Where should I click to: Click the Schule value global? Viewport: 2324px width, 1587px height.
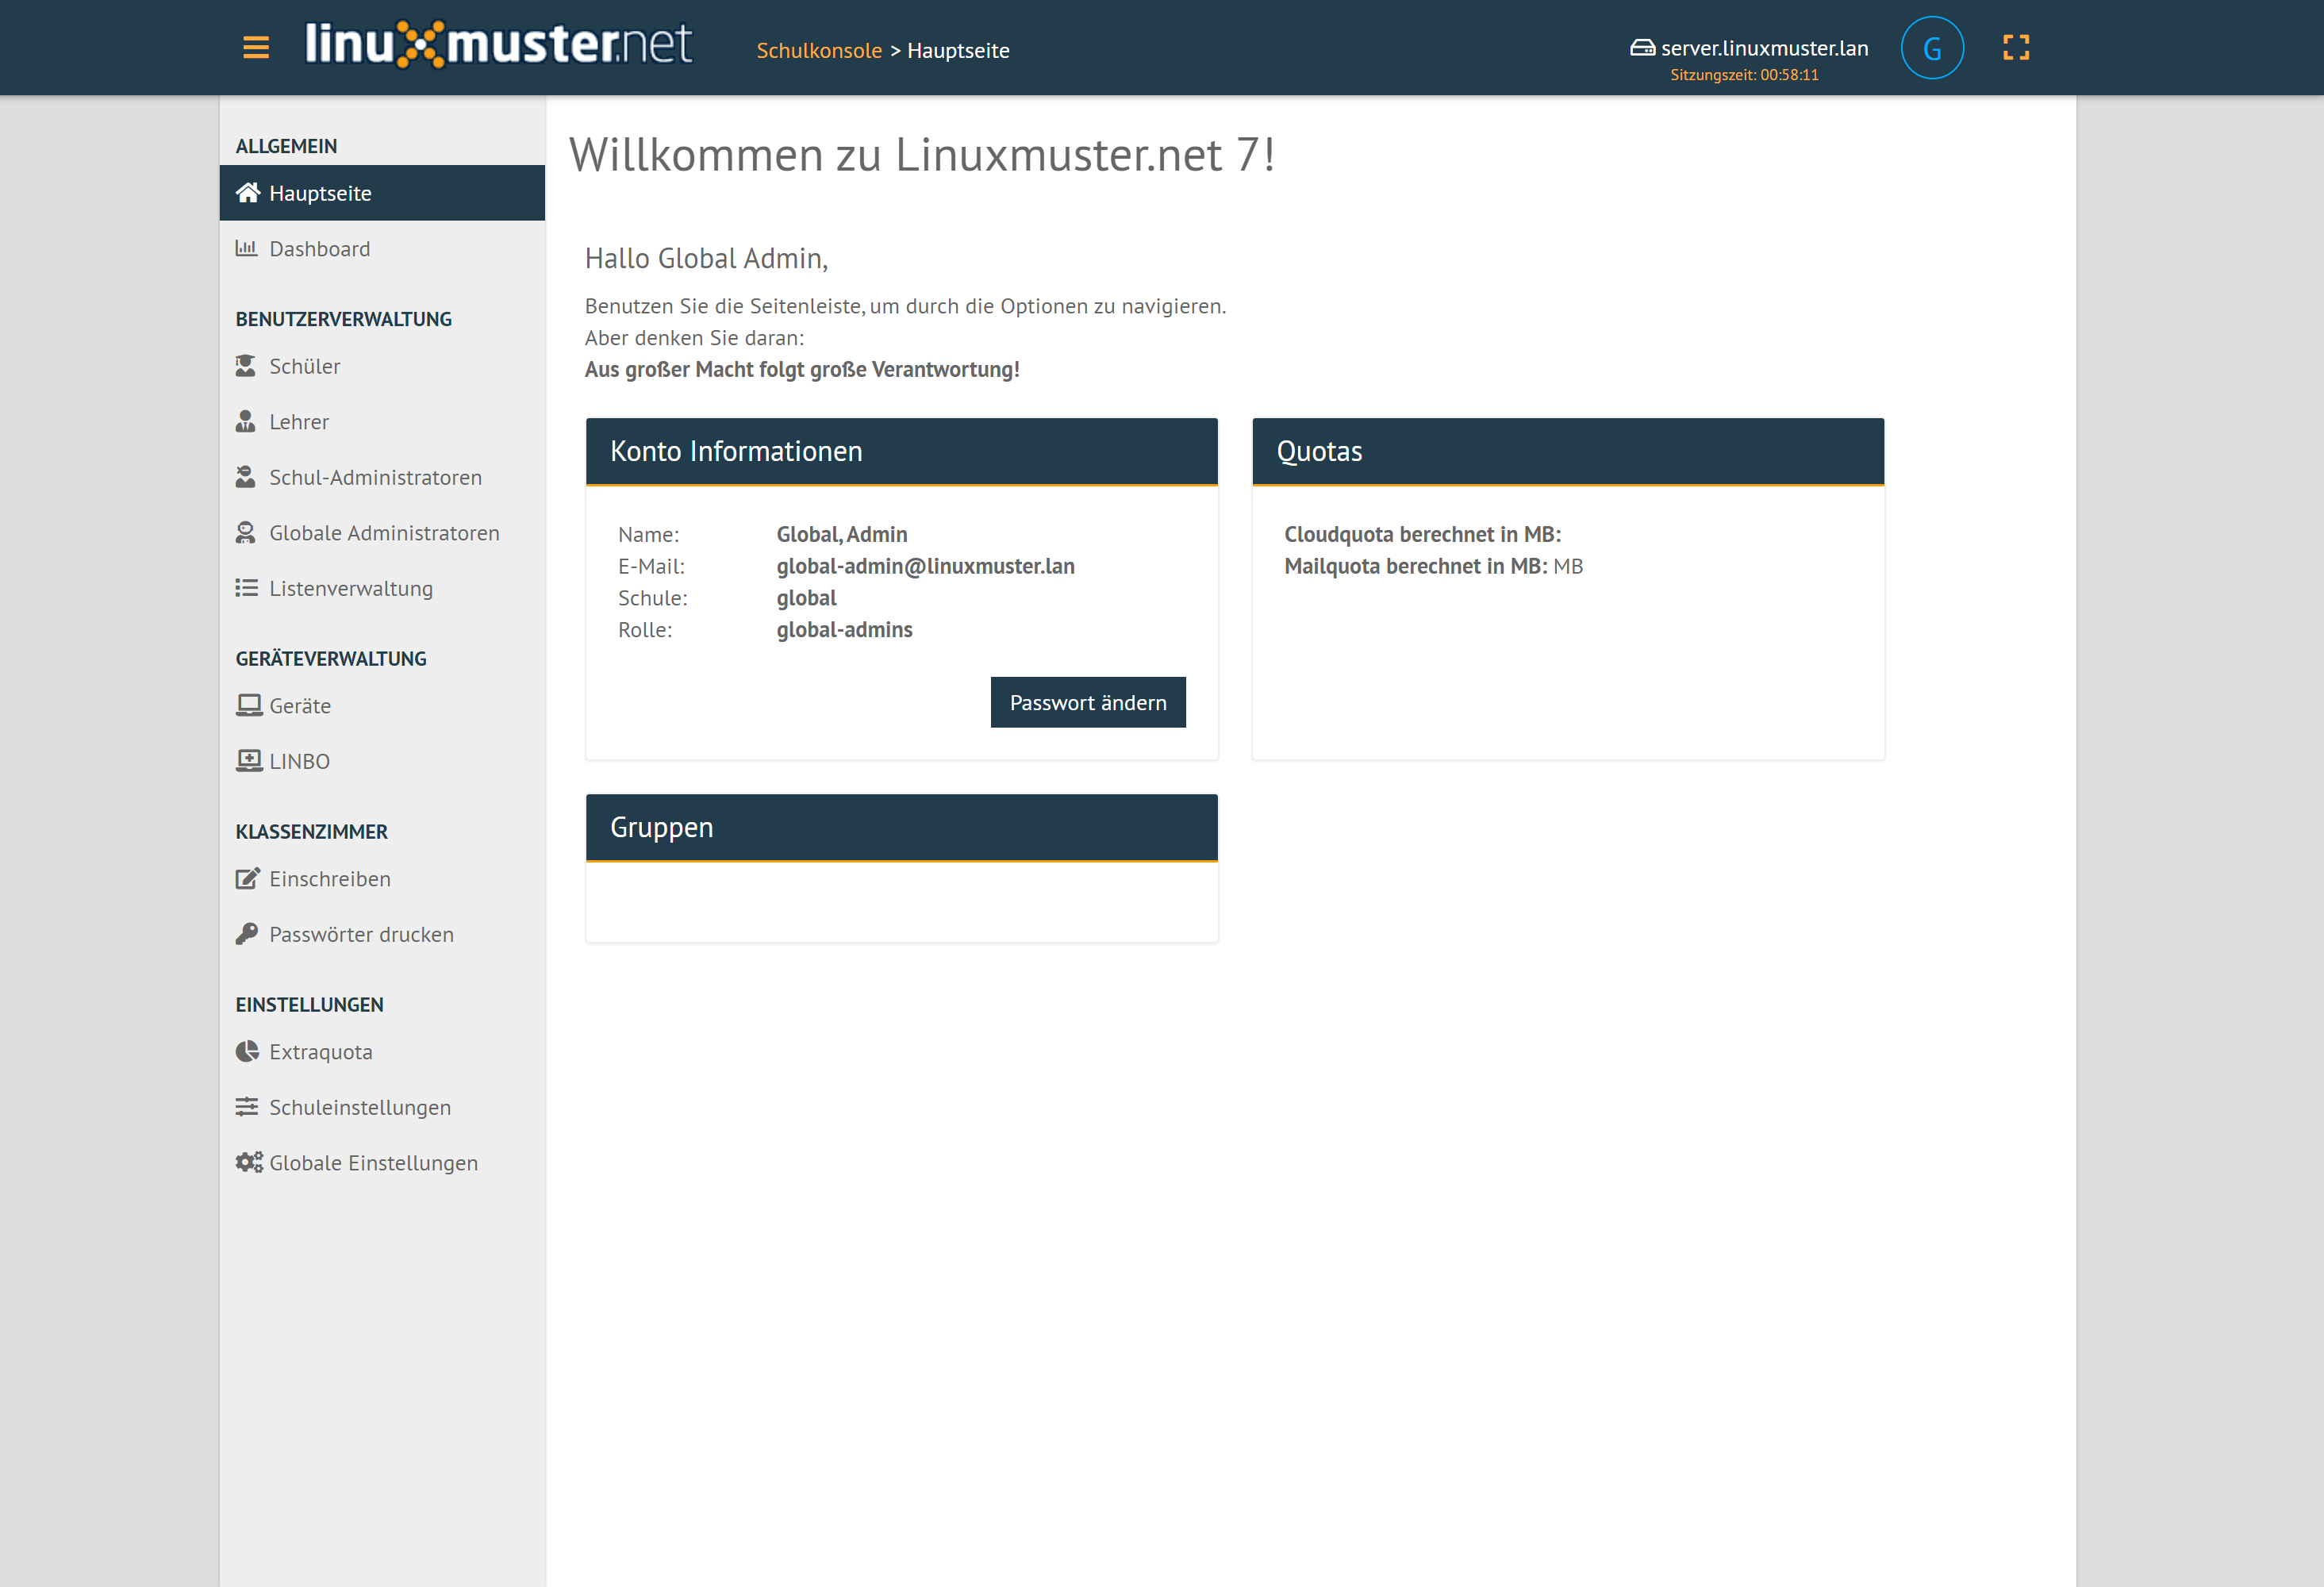click(x=806, y=598)
